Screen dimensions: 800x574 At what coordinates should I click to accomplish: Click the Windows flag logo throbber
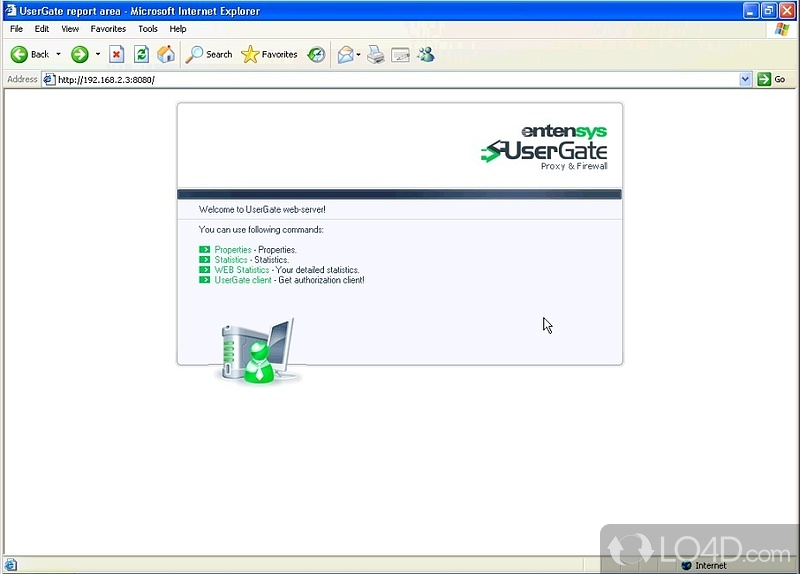click(781, 29)
